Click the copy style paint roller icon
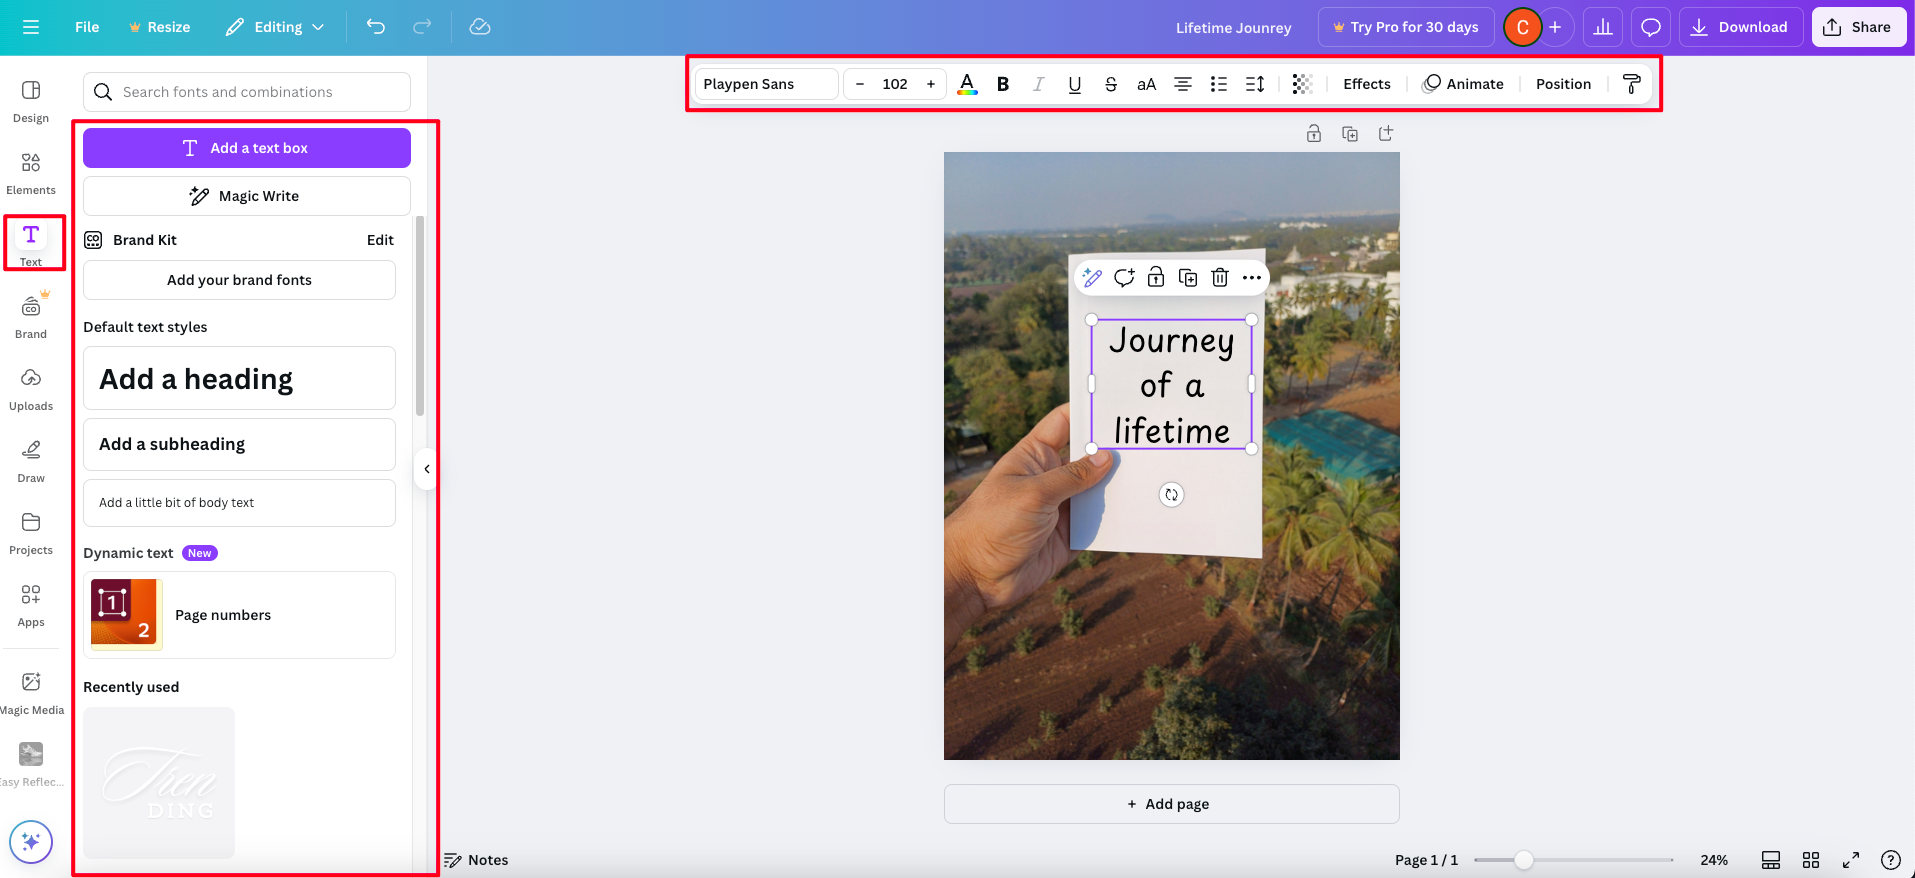1915x878 pixels. point(1631,84)
